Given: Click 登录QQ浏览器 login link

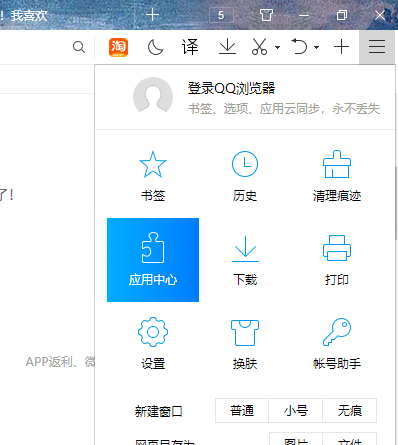Looking at the screenshot, I should [x=232, y=88].
